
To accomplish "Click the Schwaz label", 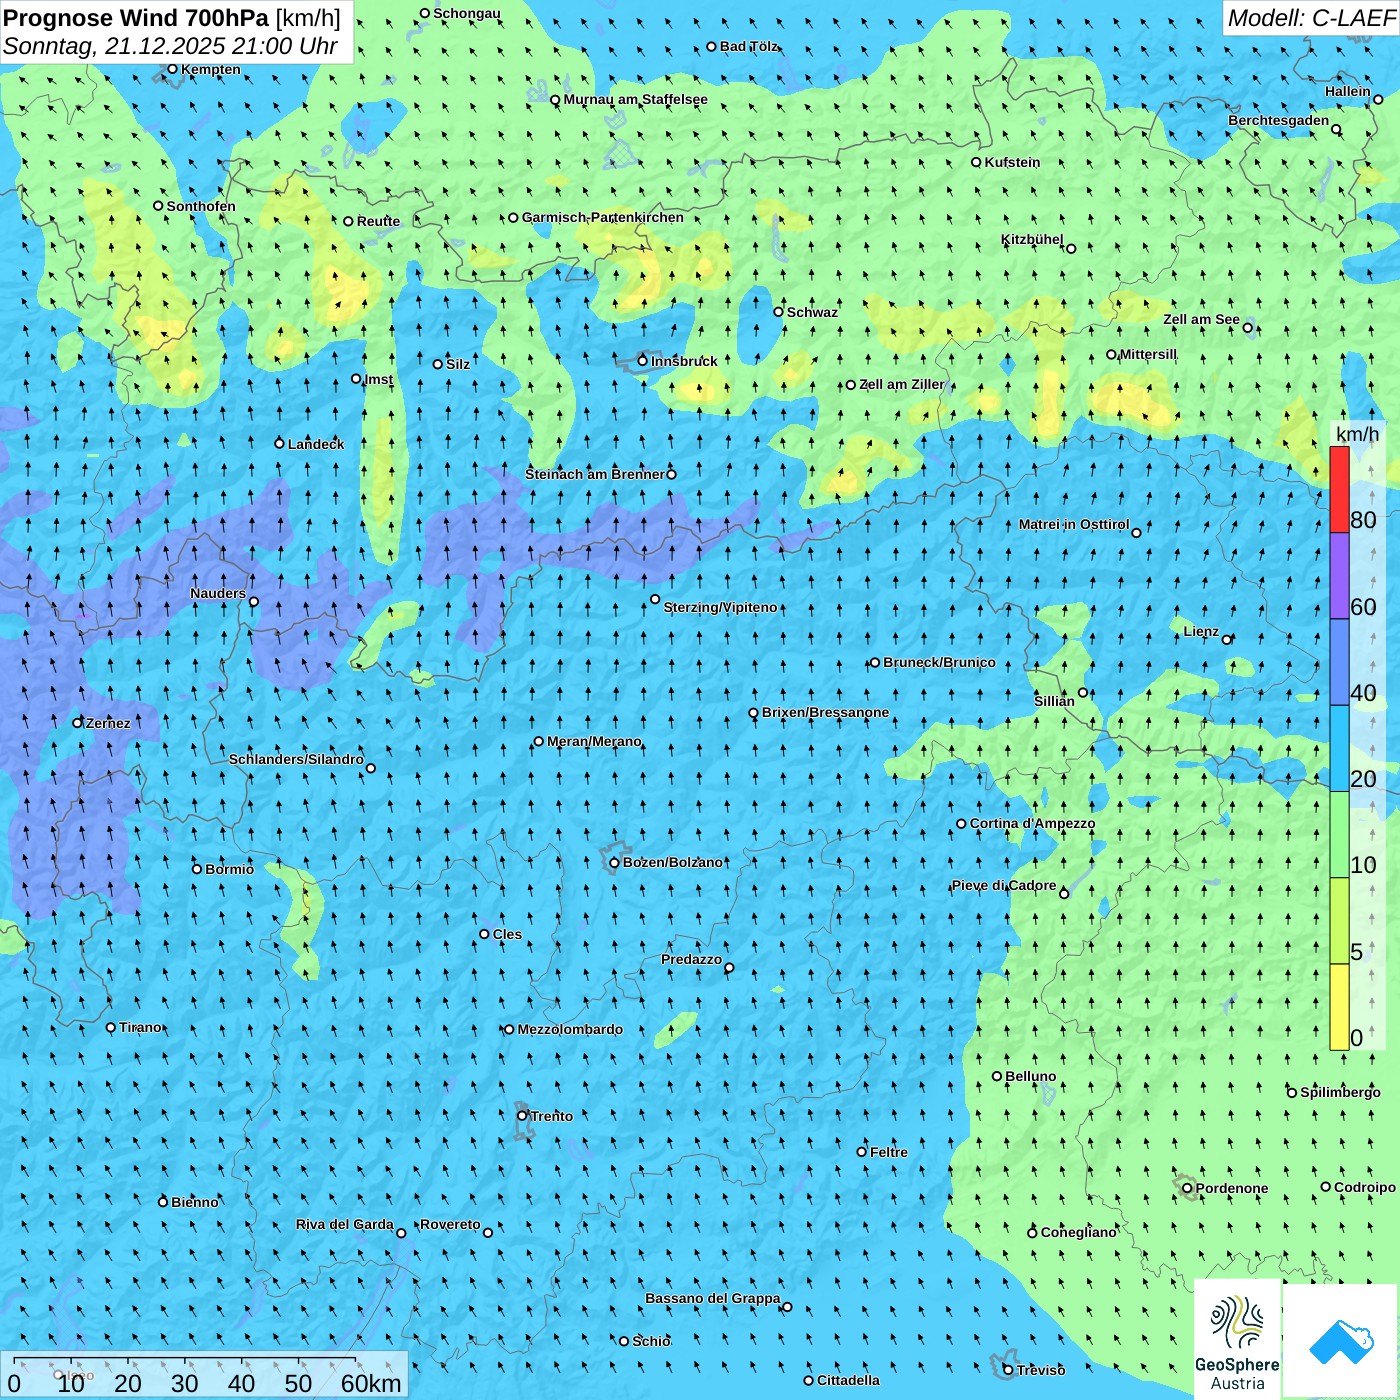I will pyautogui.click(x=812, y=312).
